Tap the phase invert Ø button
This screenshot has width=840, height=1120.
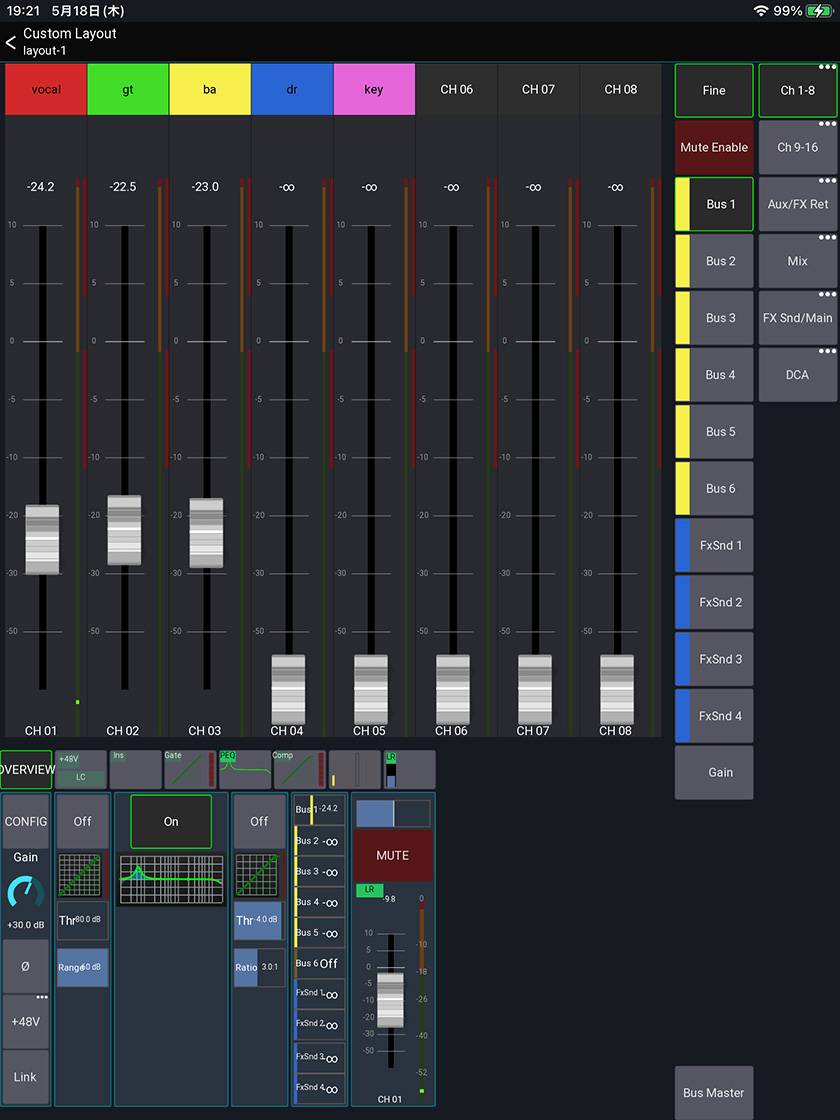point(25,966)
